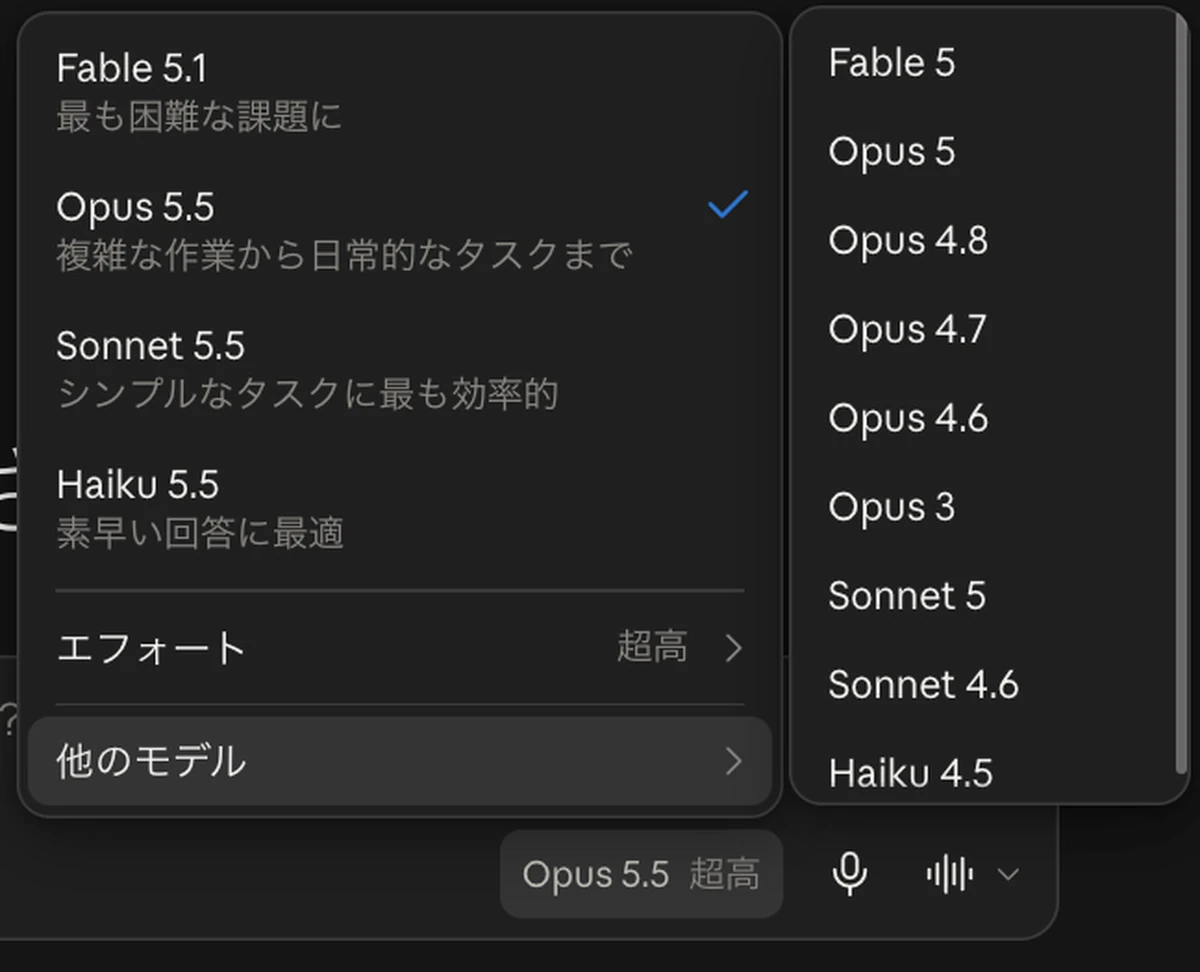This screenshot has width=1200, height=972.
Task: Select the Fable 5.1 model
Action: [400, 92]
